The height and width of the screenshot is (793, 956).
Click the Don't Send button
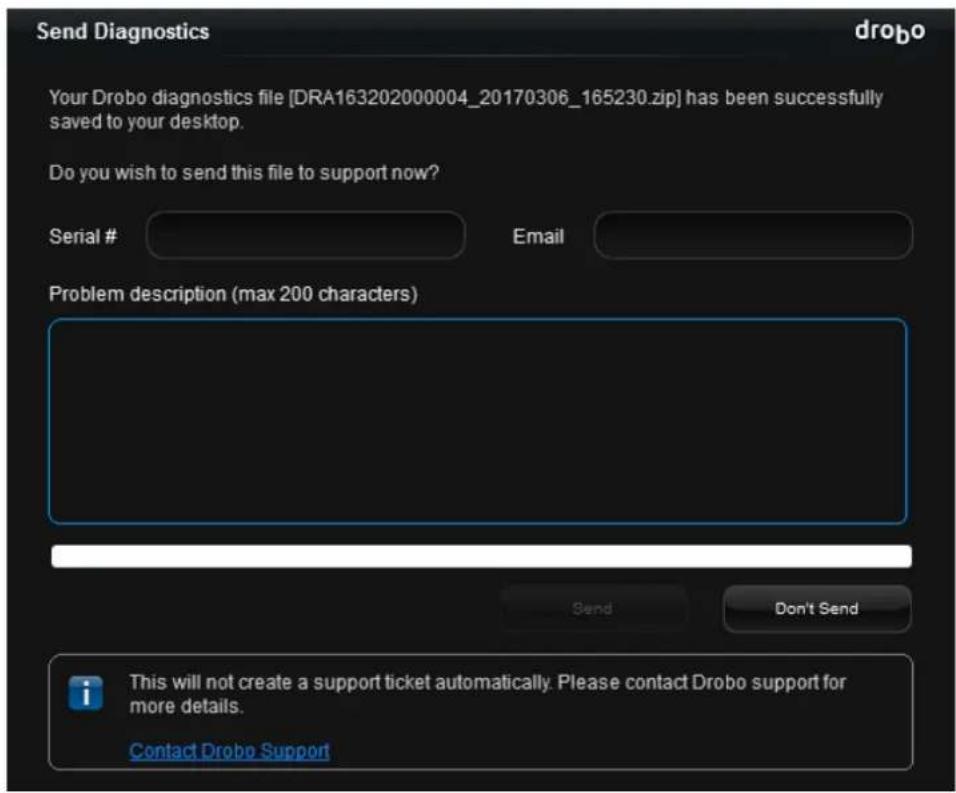point(817,608)
